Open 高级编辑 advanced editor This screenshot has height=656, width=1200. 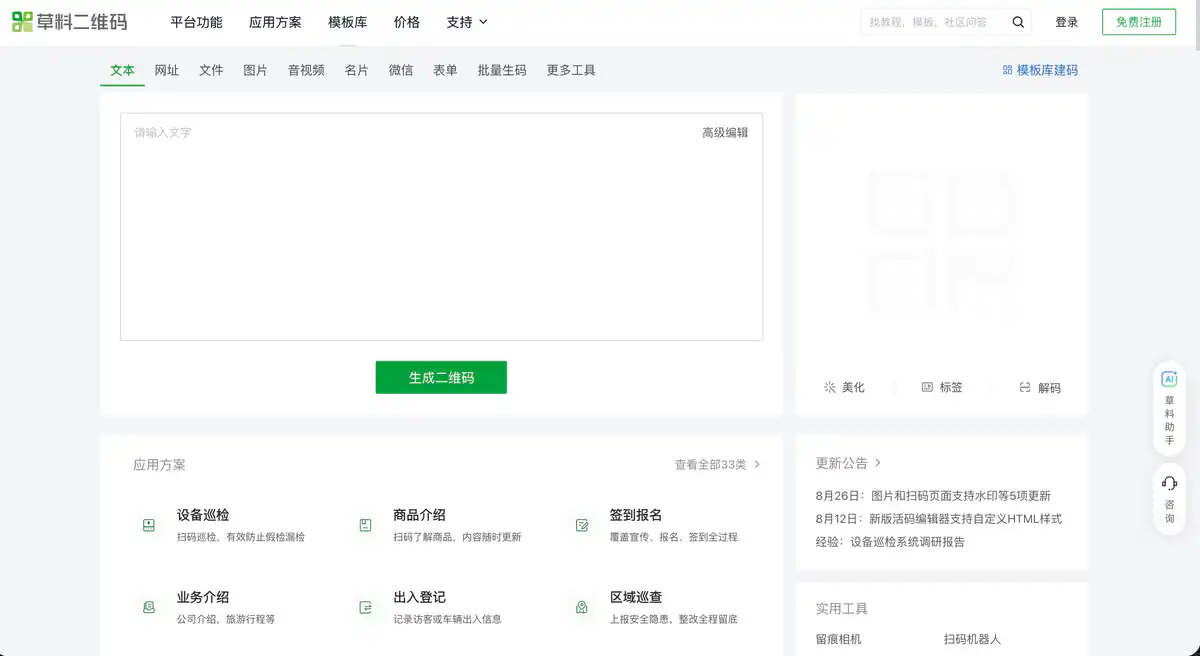725,132
